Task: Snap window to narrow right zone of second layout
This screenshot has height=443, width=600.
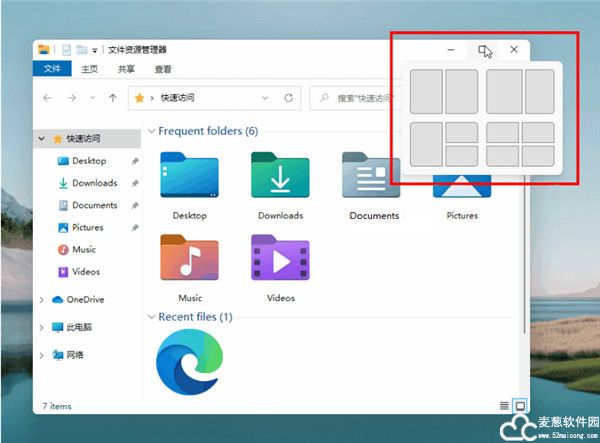Action: point(540,91)
